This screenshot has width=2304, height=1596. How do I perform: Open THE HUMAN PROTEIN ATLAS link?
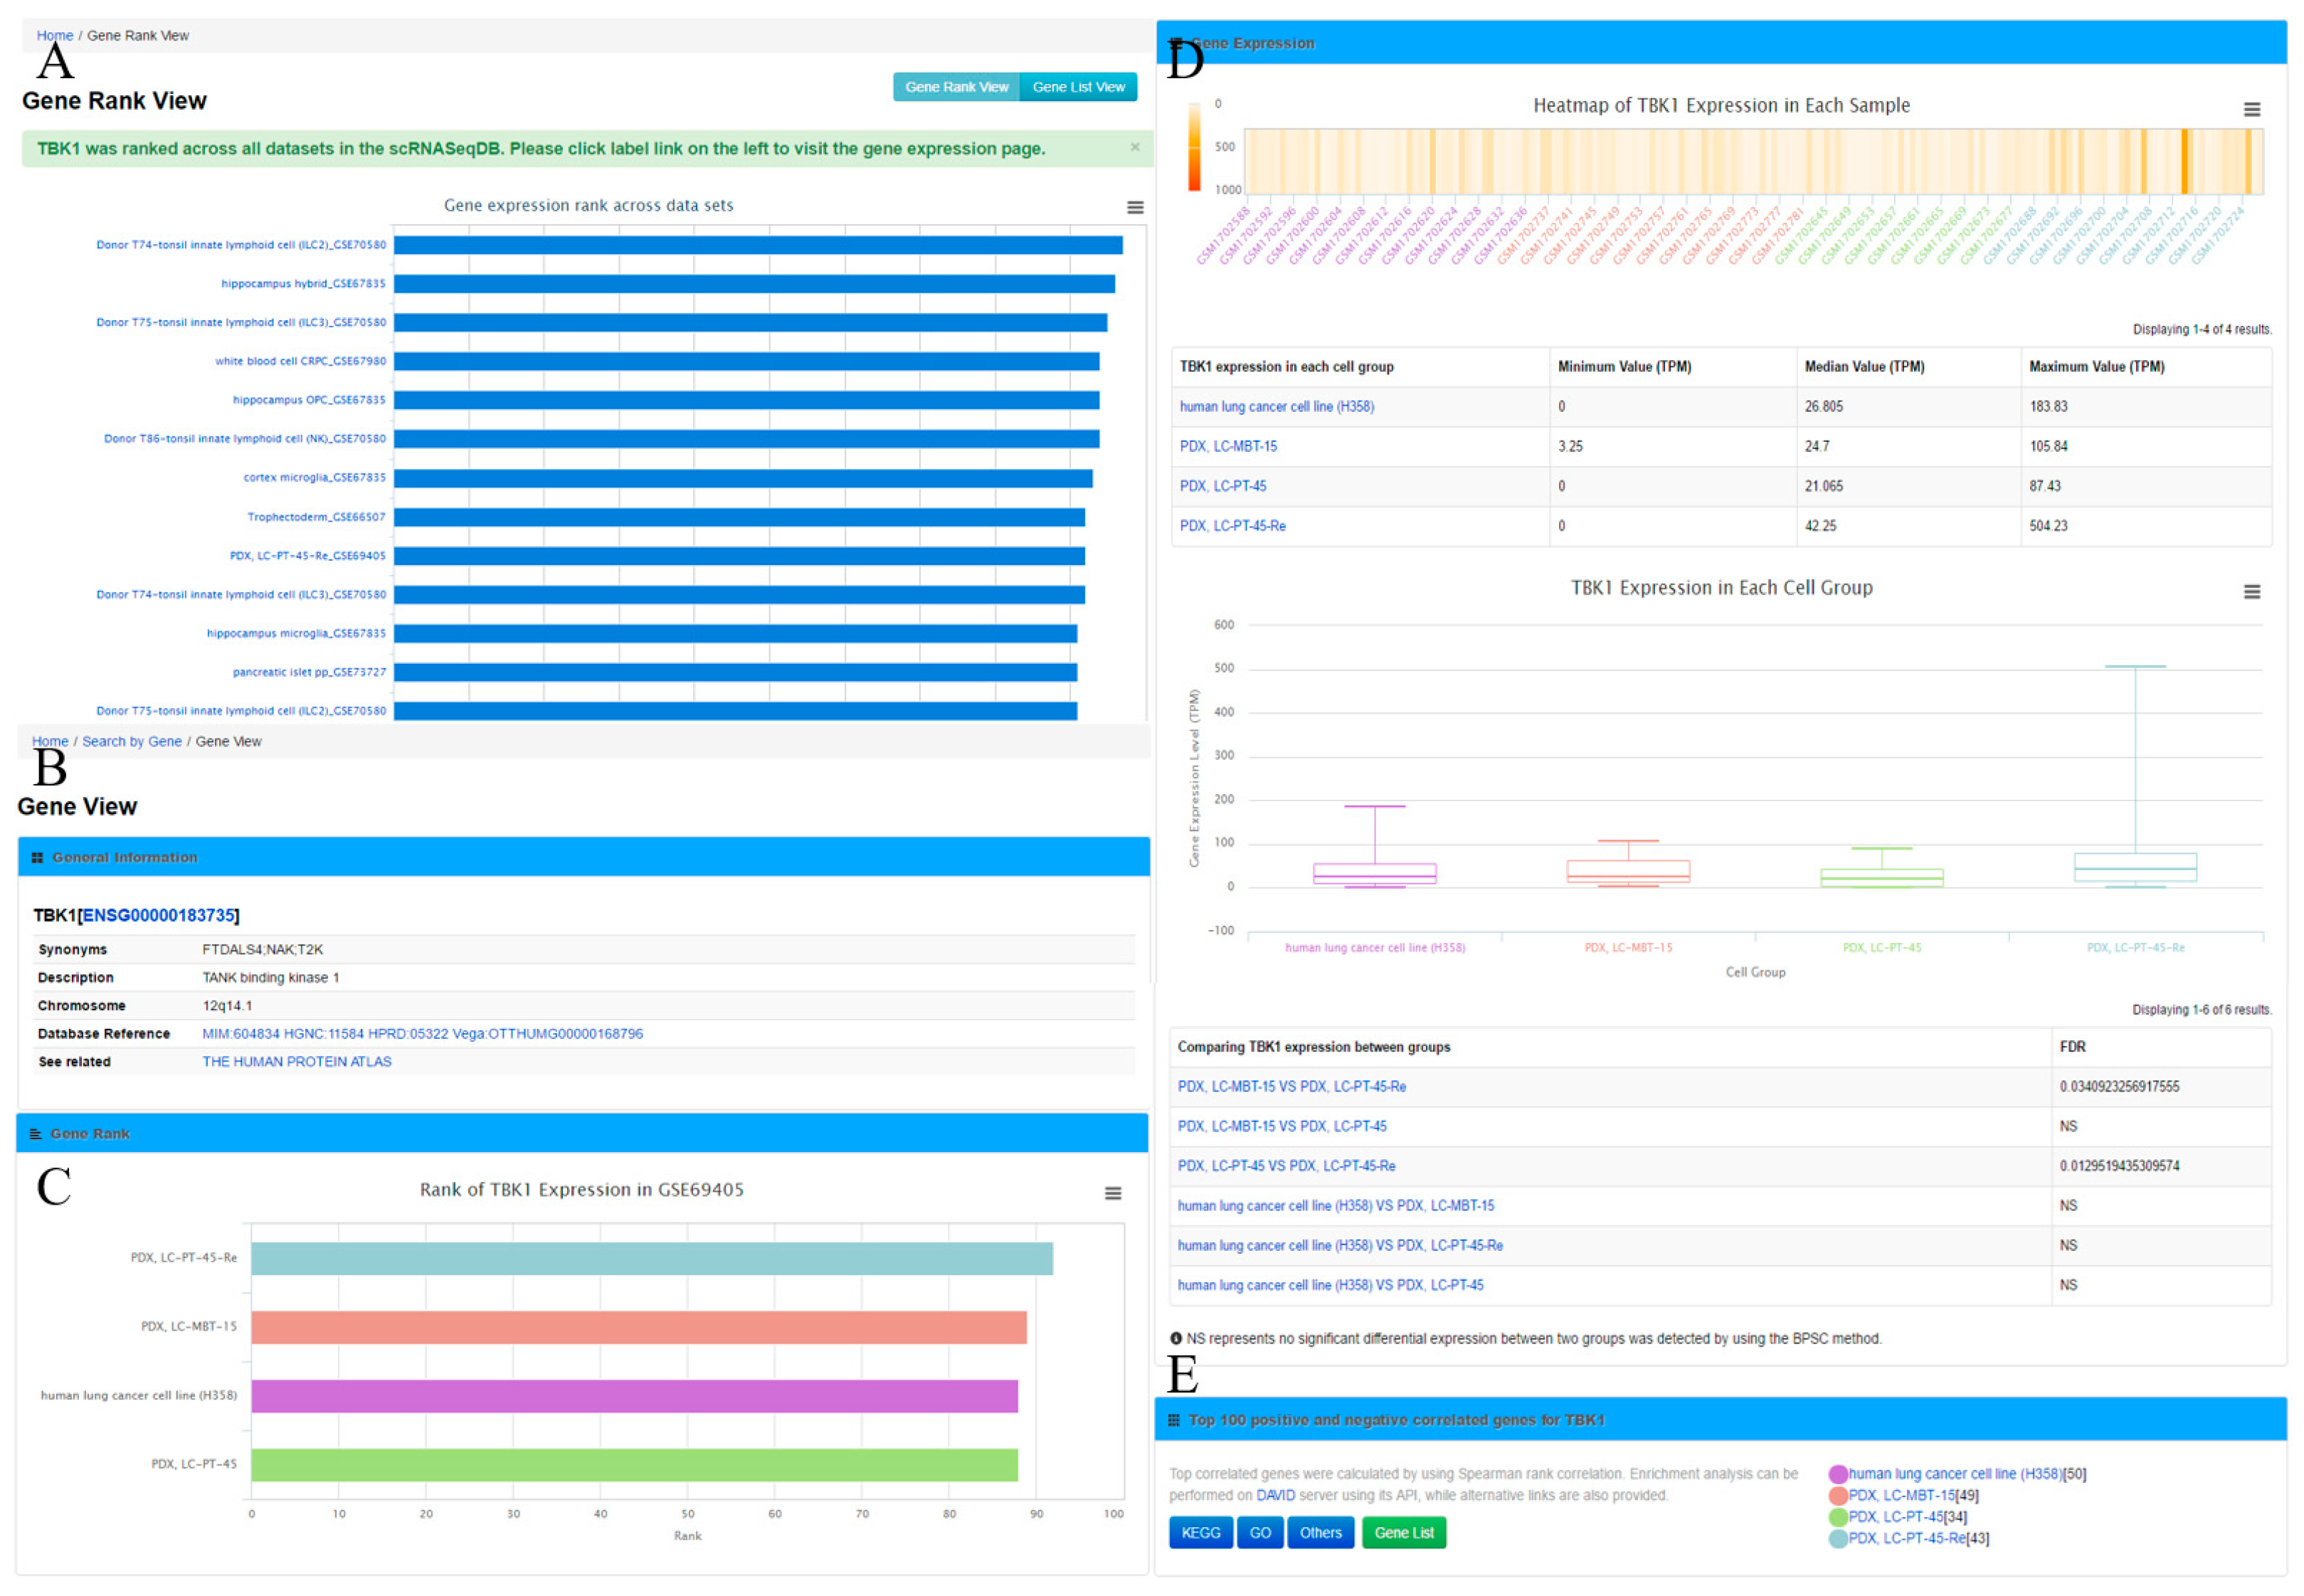click(x=296, y=1061)
